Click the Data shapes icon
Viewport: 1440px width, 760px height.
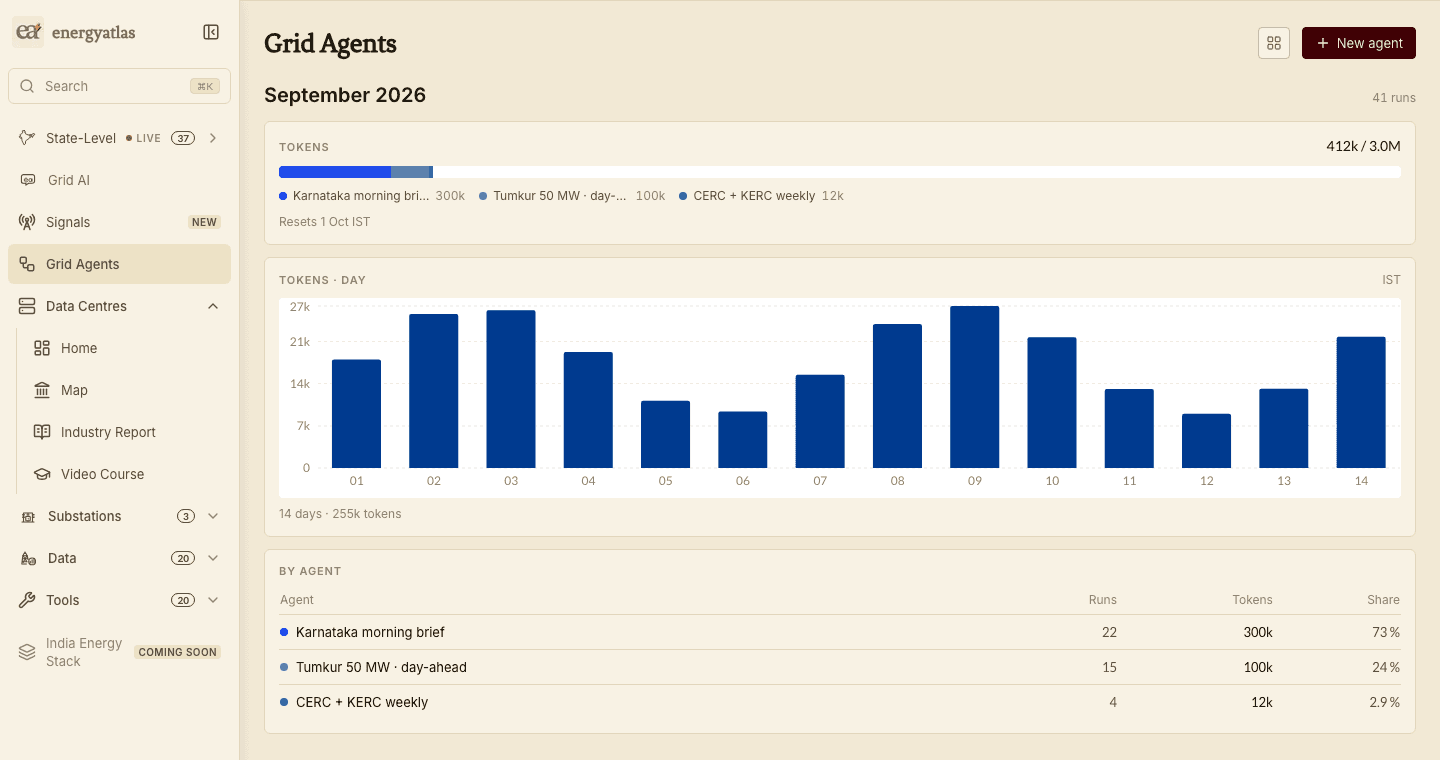(28, 558)
